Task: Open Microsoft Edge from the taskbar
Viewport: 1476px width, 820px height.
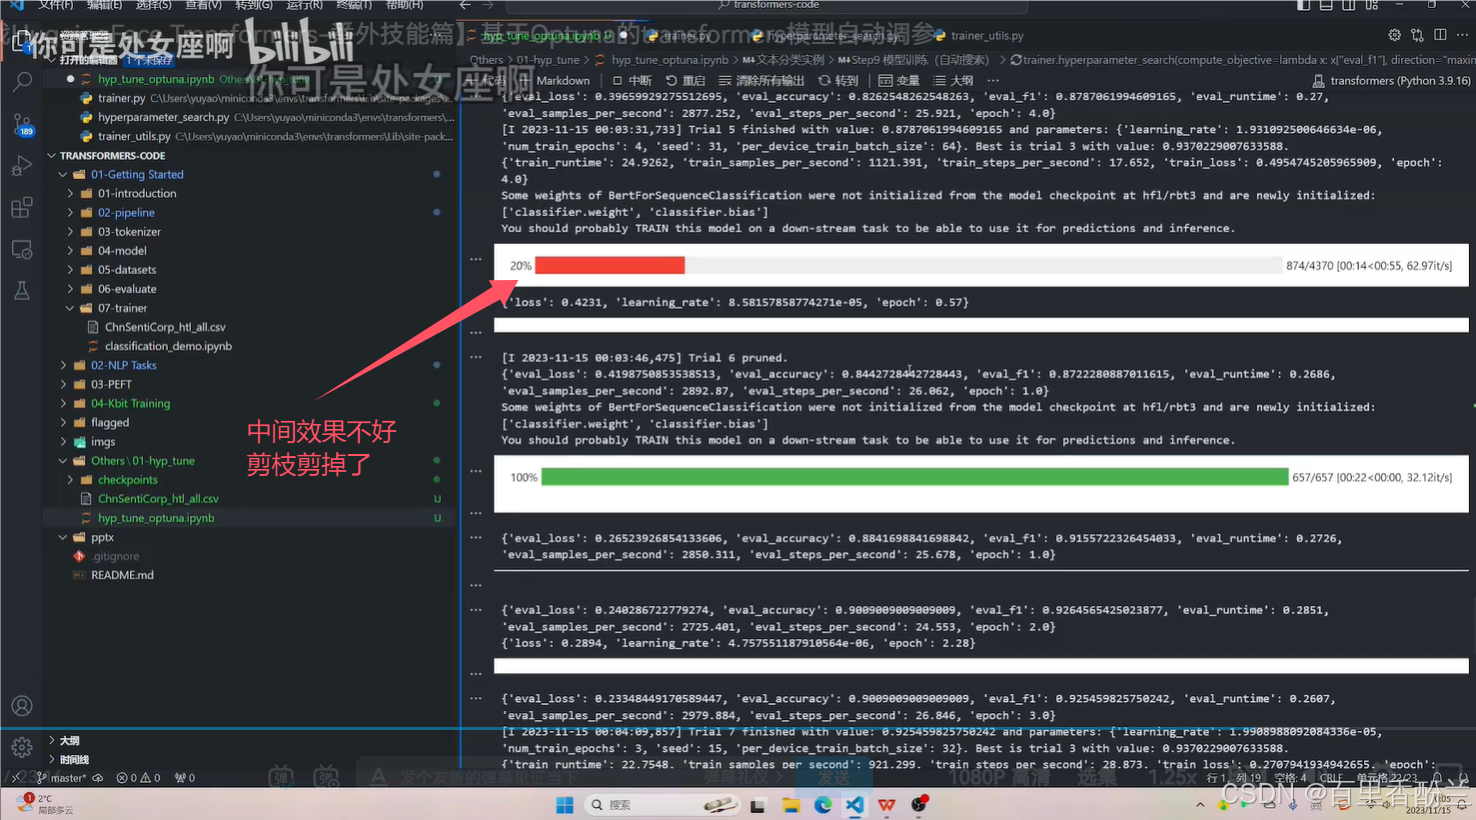Action: coord(823,805)
